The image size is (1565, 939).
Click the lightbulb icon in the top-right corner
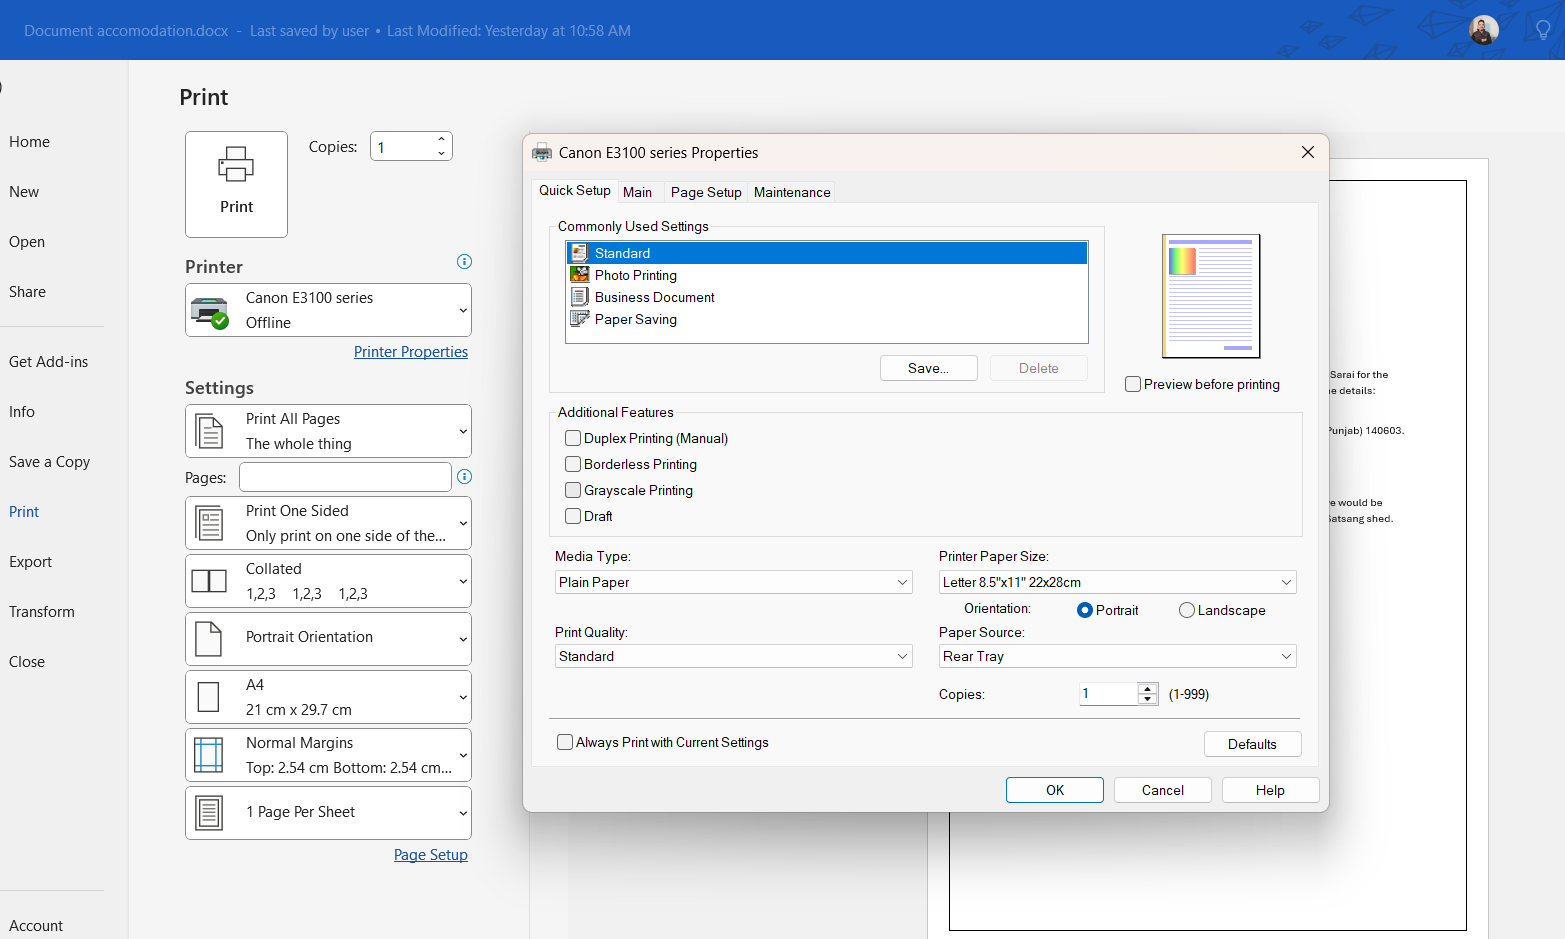coord(1542,29)
